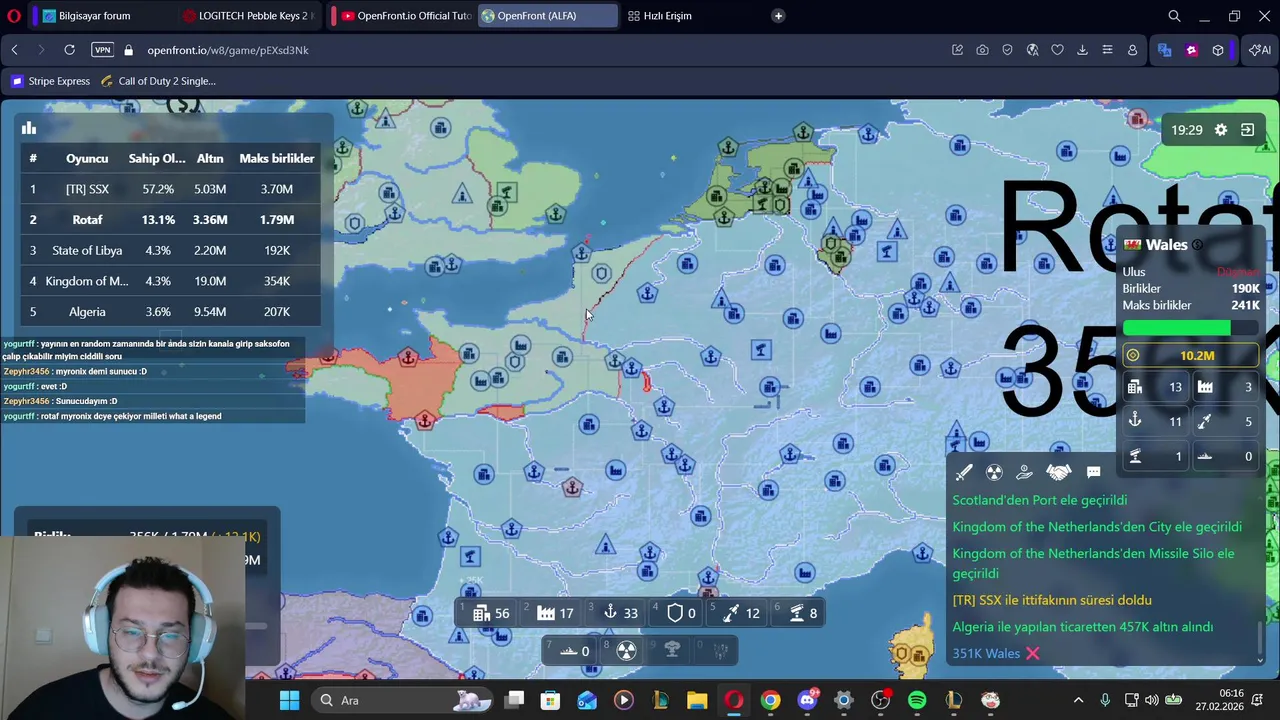Show hidden system tray icons
The height and width of the screenshot is (720, 1280).
[x=1078, y=700]
